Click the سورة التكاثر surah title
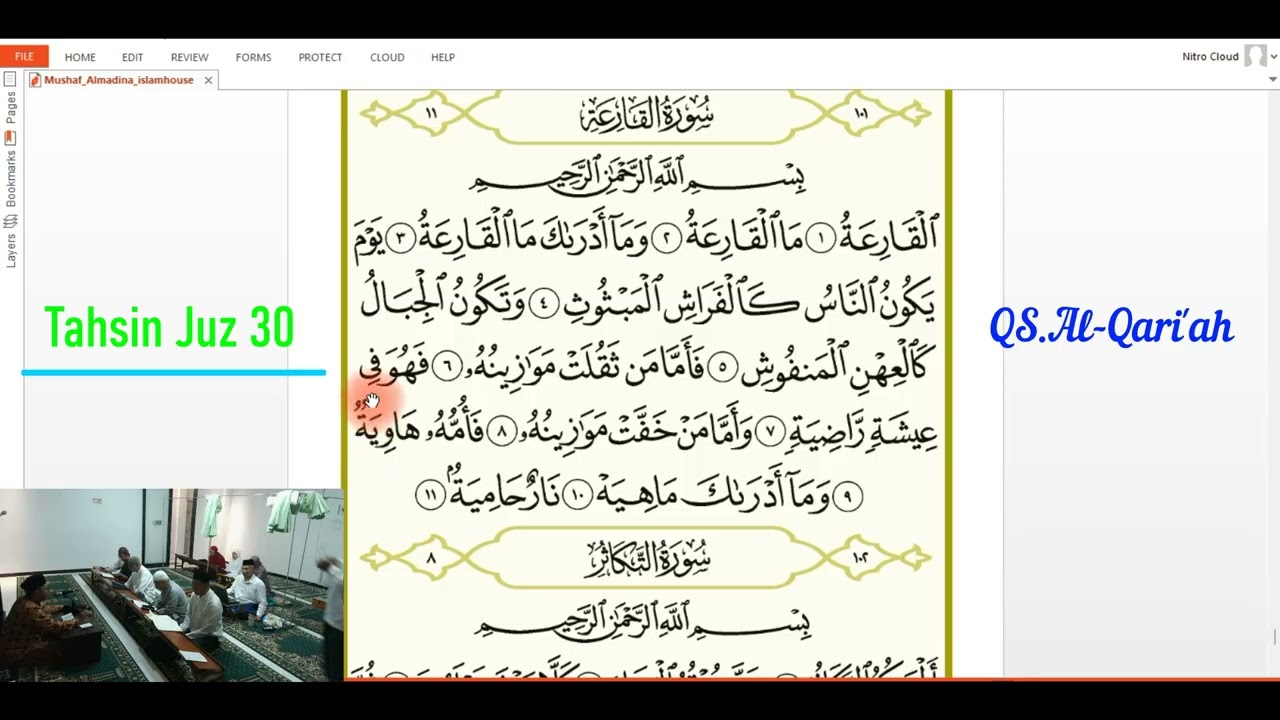The height and width of the screenshot is (720, 1280). tap(646, 559)
